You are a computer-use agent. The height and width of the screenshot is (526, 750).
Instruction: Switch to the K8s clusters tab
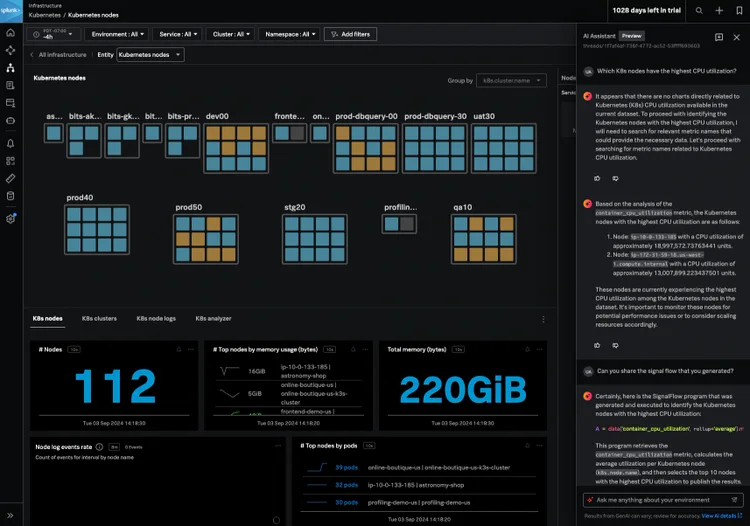99,318
